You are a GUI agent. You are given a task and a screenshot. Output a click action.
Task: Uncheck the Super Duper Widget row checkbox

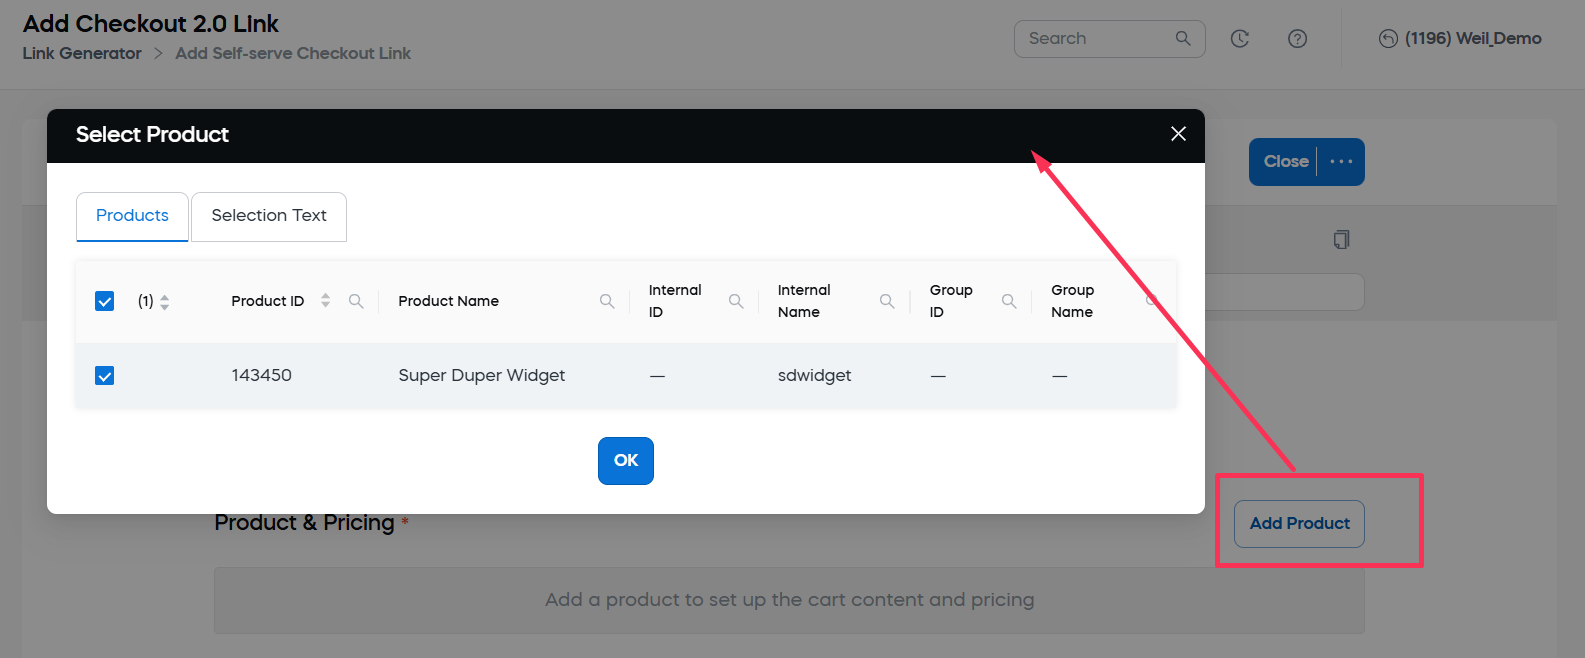pyautogui.click(x=105, y=376)
